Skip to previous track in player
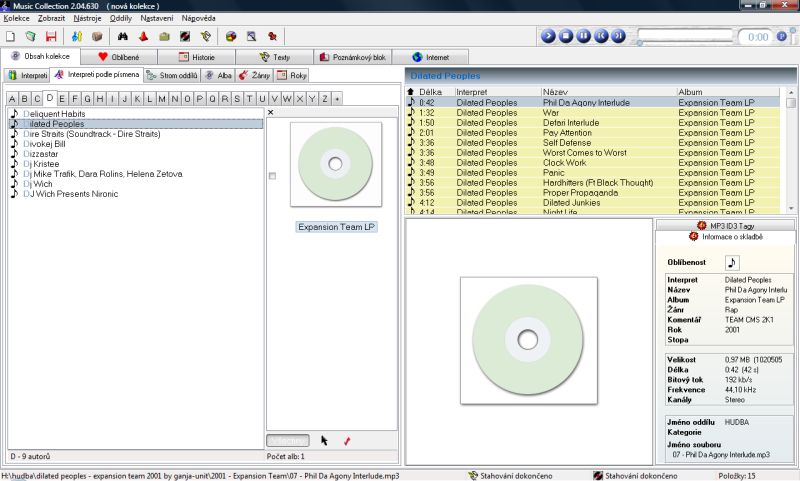800x481 pixels. pyautogui.click(x=601, y=36)
